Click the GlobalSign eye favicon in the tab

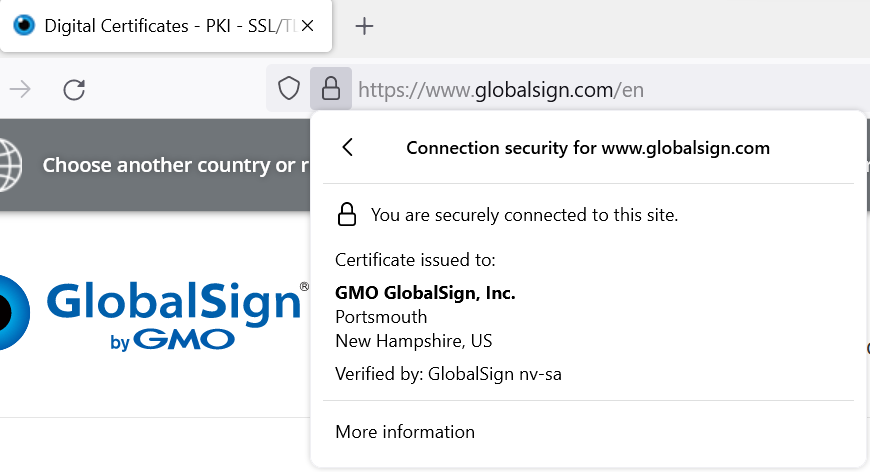(24, 26)
